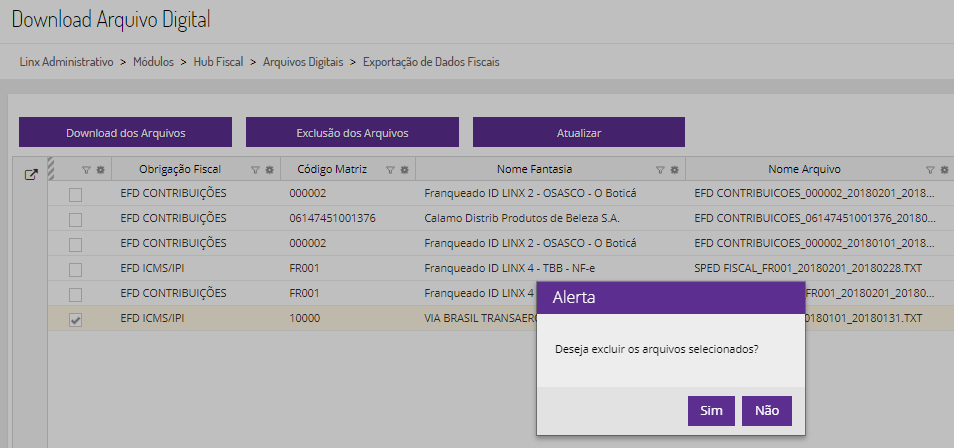This screenshot has height=448, width=954.
Task: Filter the Código Matriz column
Action: [x=391, y=170]
